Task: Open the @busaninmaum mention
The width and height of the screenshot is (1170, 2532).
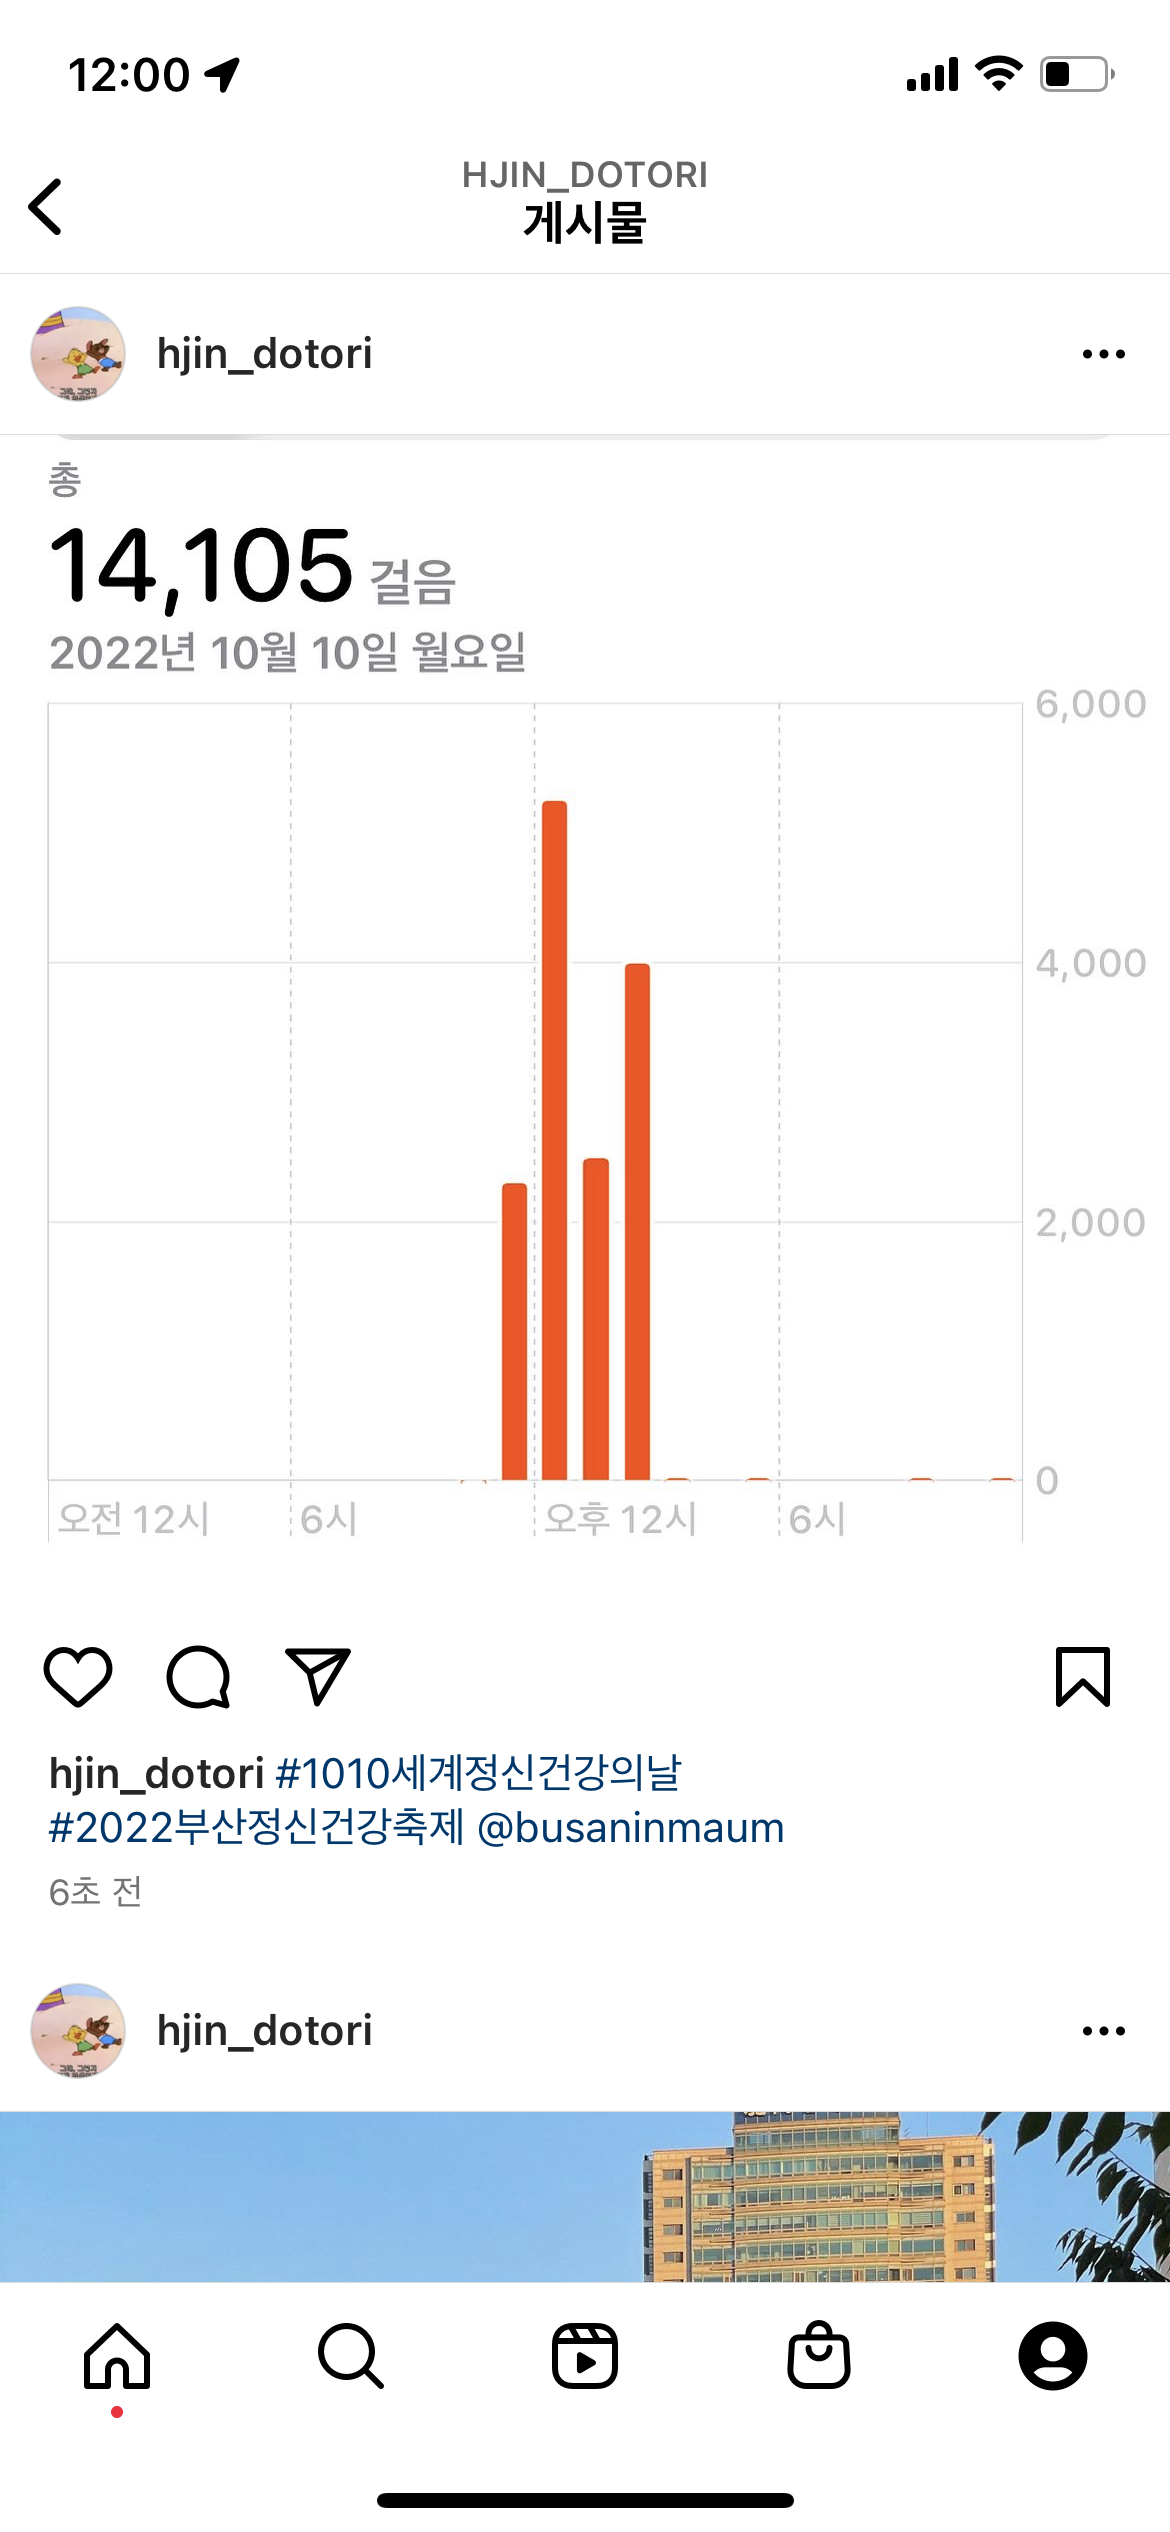Action: click(x=631, y=1828)
